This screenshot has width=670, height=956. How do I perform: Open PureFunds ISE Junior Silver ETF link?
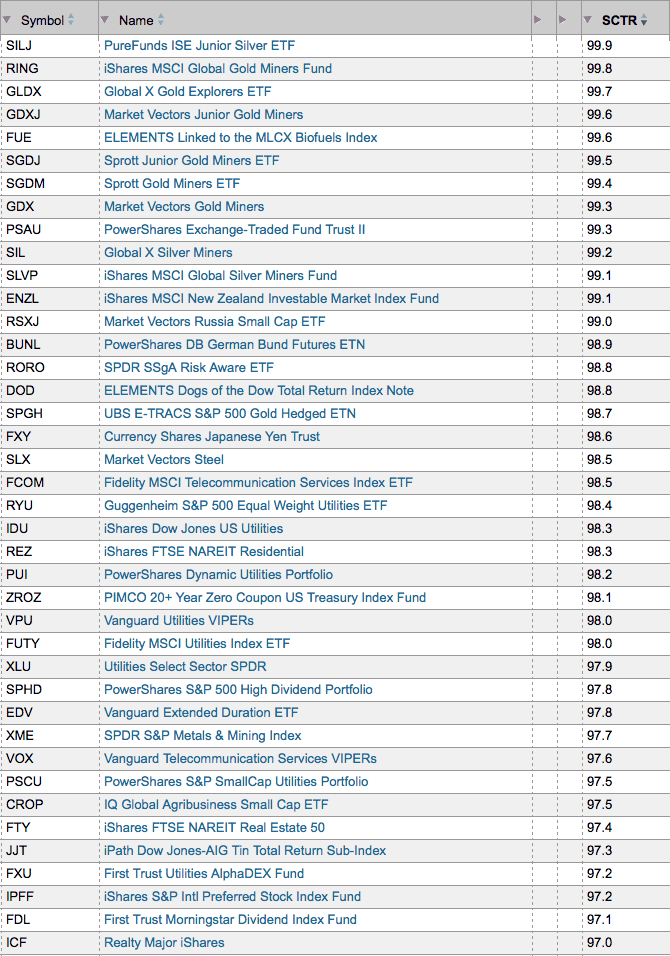(199, 46)
